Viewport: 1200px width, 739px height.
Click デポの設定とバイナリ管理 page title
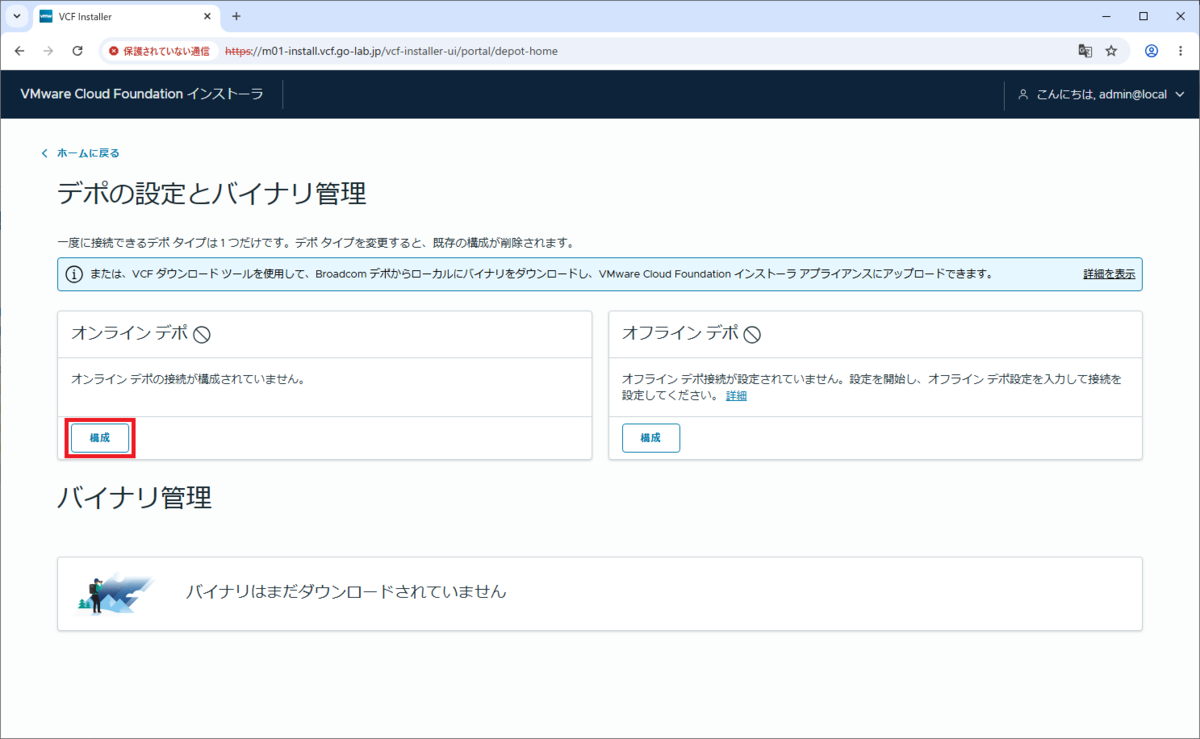tap(212, 192)
